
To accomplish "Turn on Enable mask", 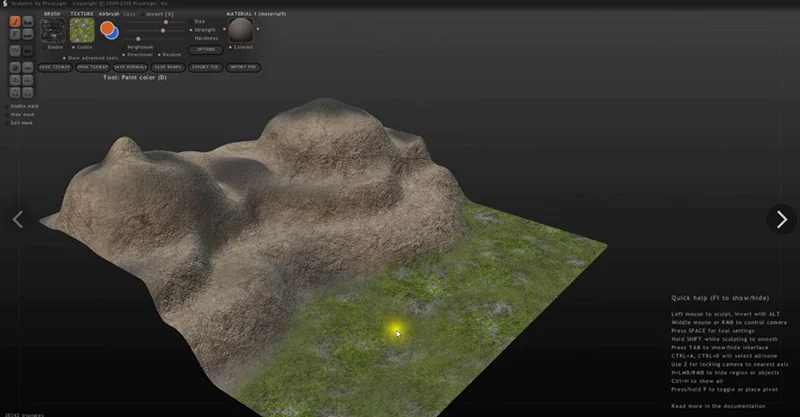I will click(23, 105).
